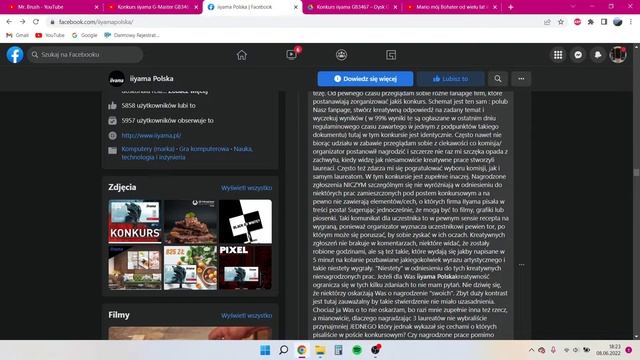Open the red adblock extension icon
This screenshot has height=360, width=640.
pyautogui.click(x=577, y=22)
